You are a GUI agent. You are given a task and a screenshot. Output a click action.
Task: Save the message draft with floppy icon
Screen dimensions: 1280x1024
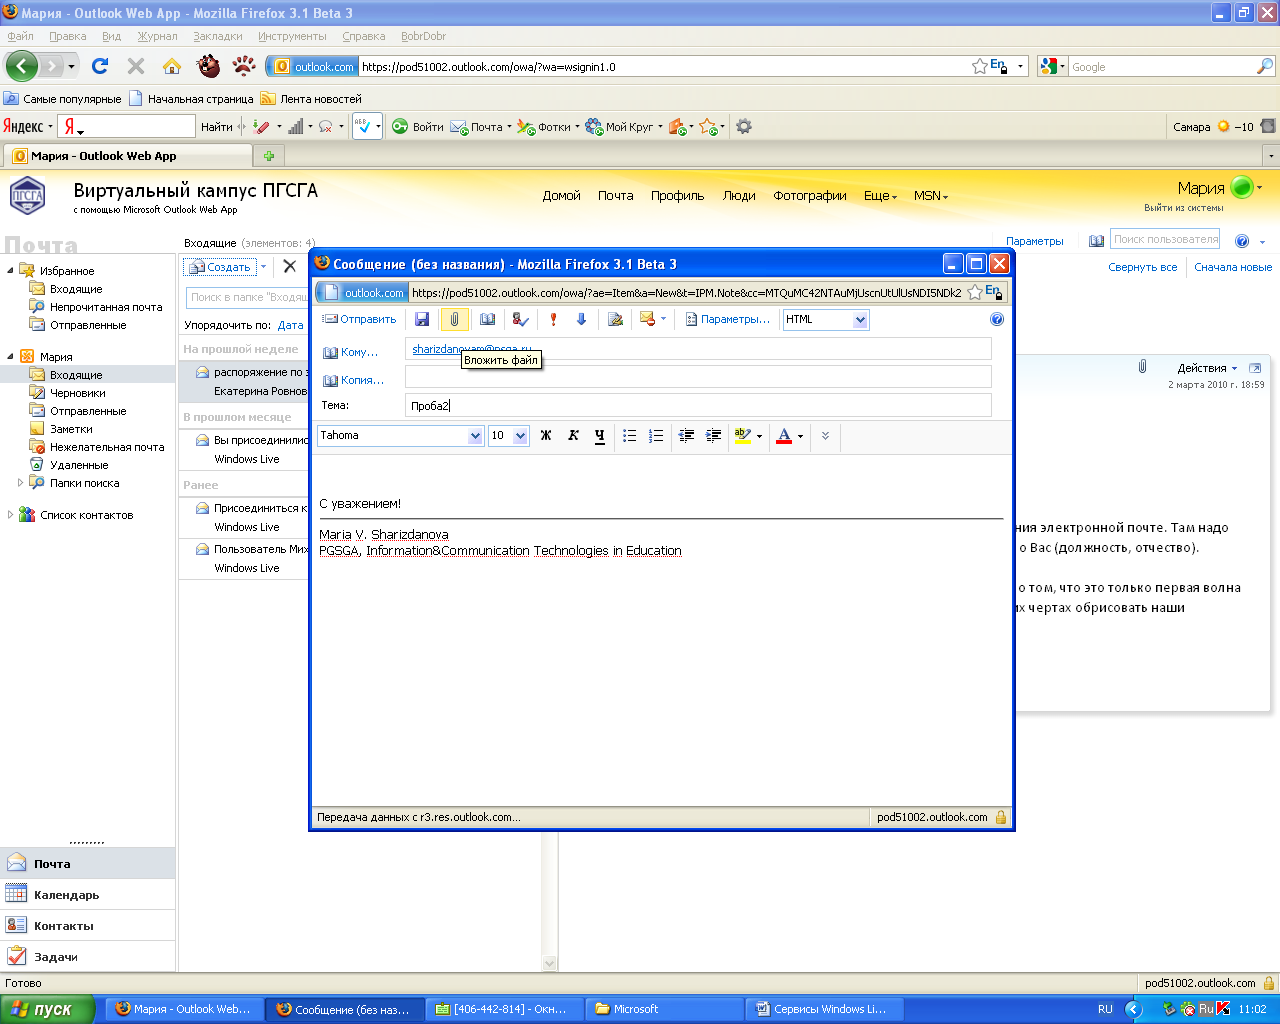[422, 319]
